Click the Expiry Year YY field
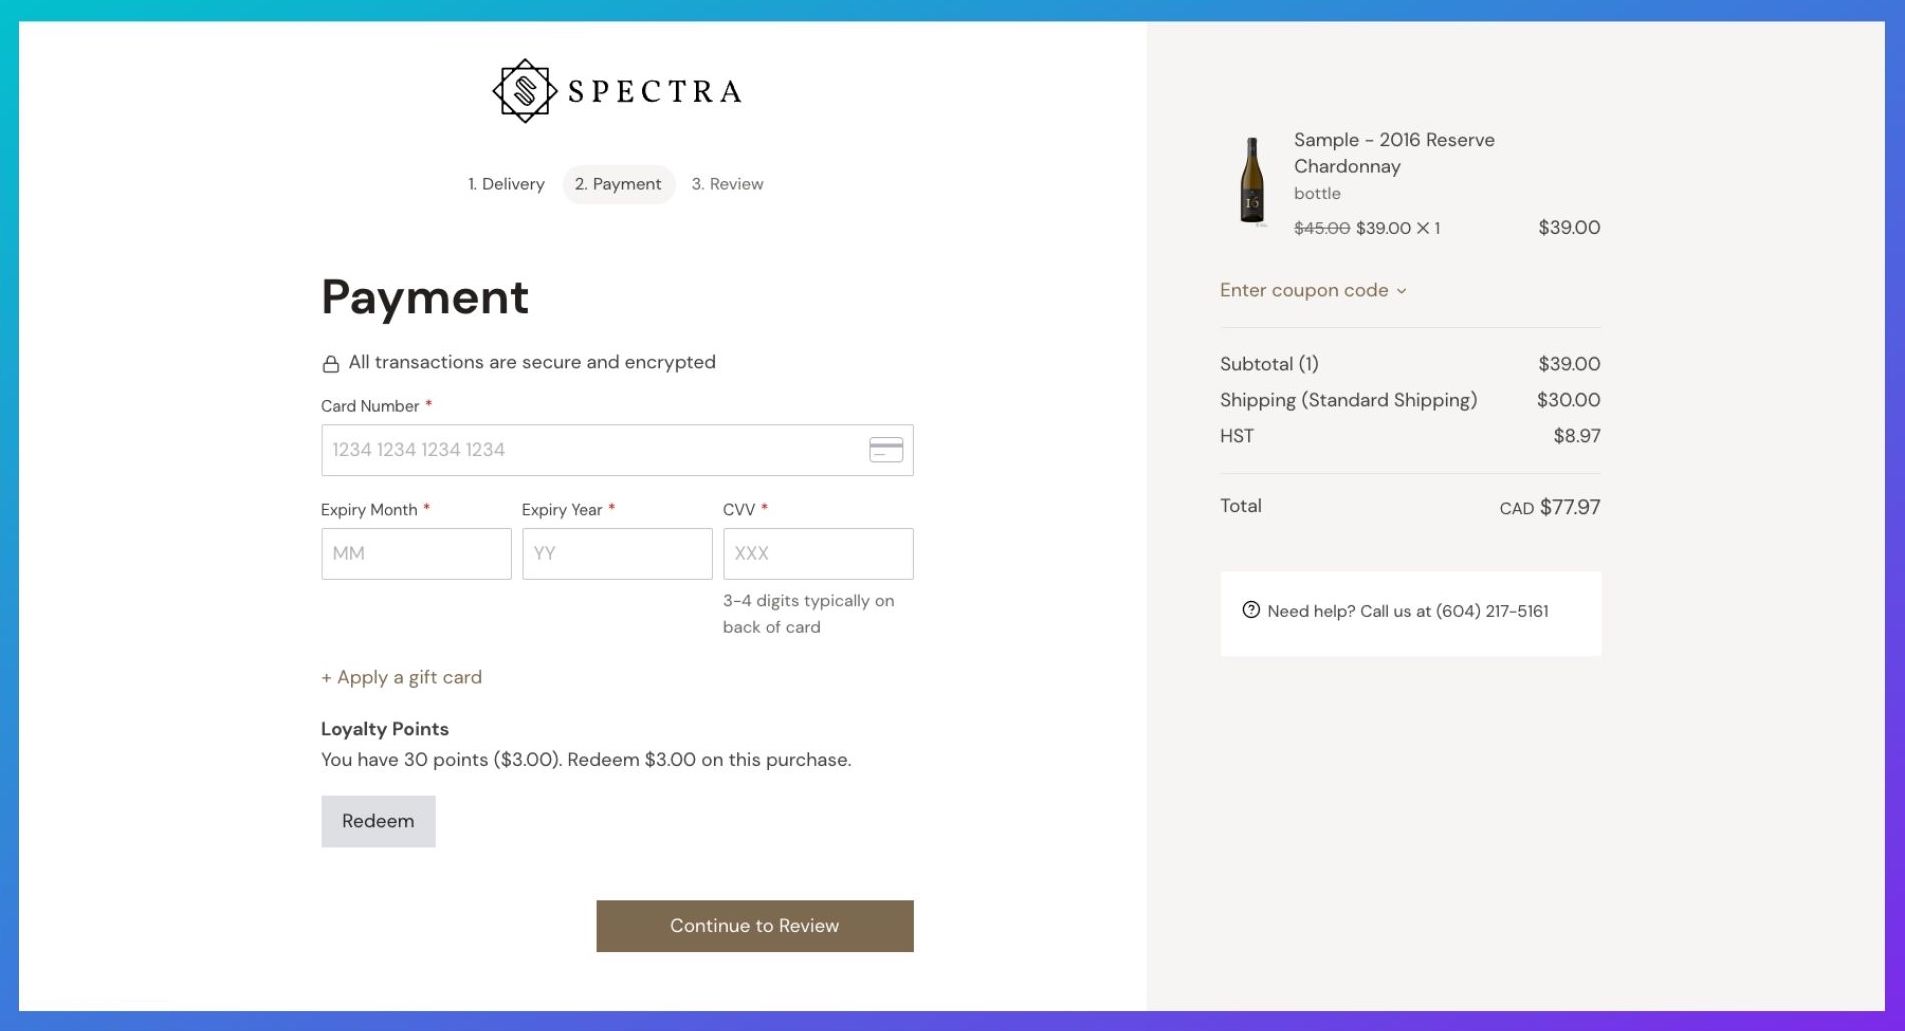 pyautogui.click(x=617, y=554)
